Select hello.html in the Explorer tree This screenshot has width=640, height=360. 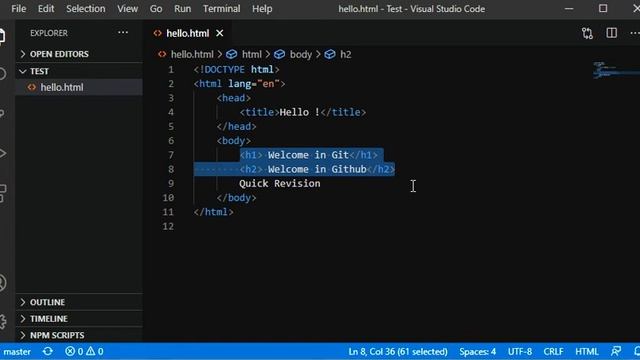tap(79, 87)
